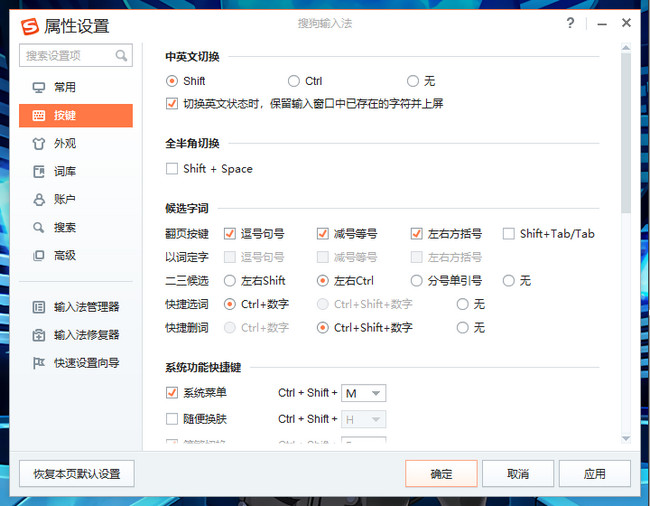The image size is (650, 506).
Task: Click the book icon beside 词库
Action: pos(39,171)
